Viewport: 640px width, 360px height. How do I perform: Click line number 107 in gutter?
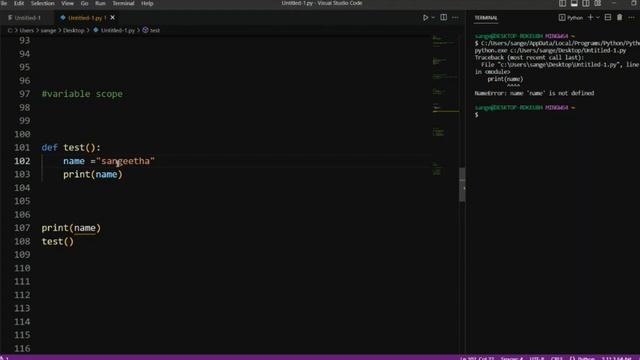[x=22, y=228]
